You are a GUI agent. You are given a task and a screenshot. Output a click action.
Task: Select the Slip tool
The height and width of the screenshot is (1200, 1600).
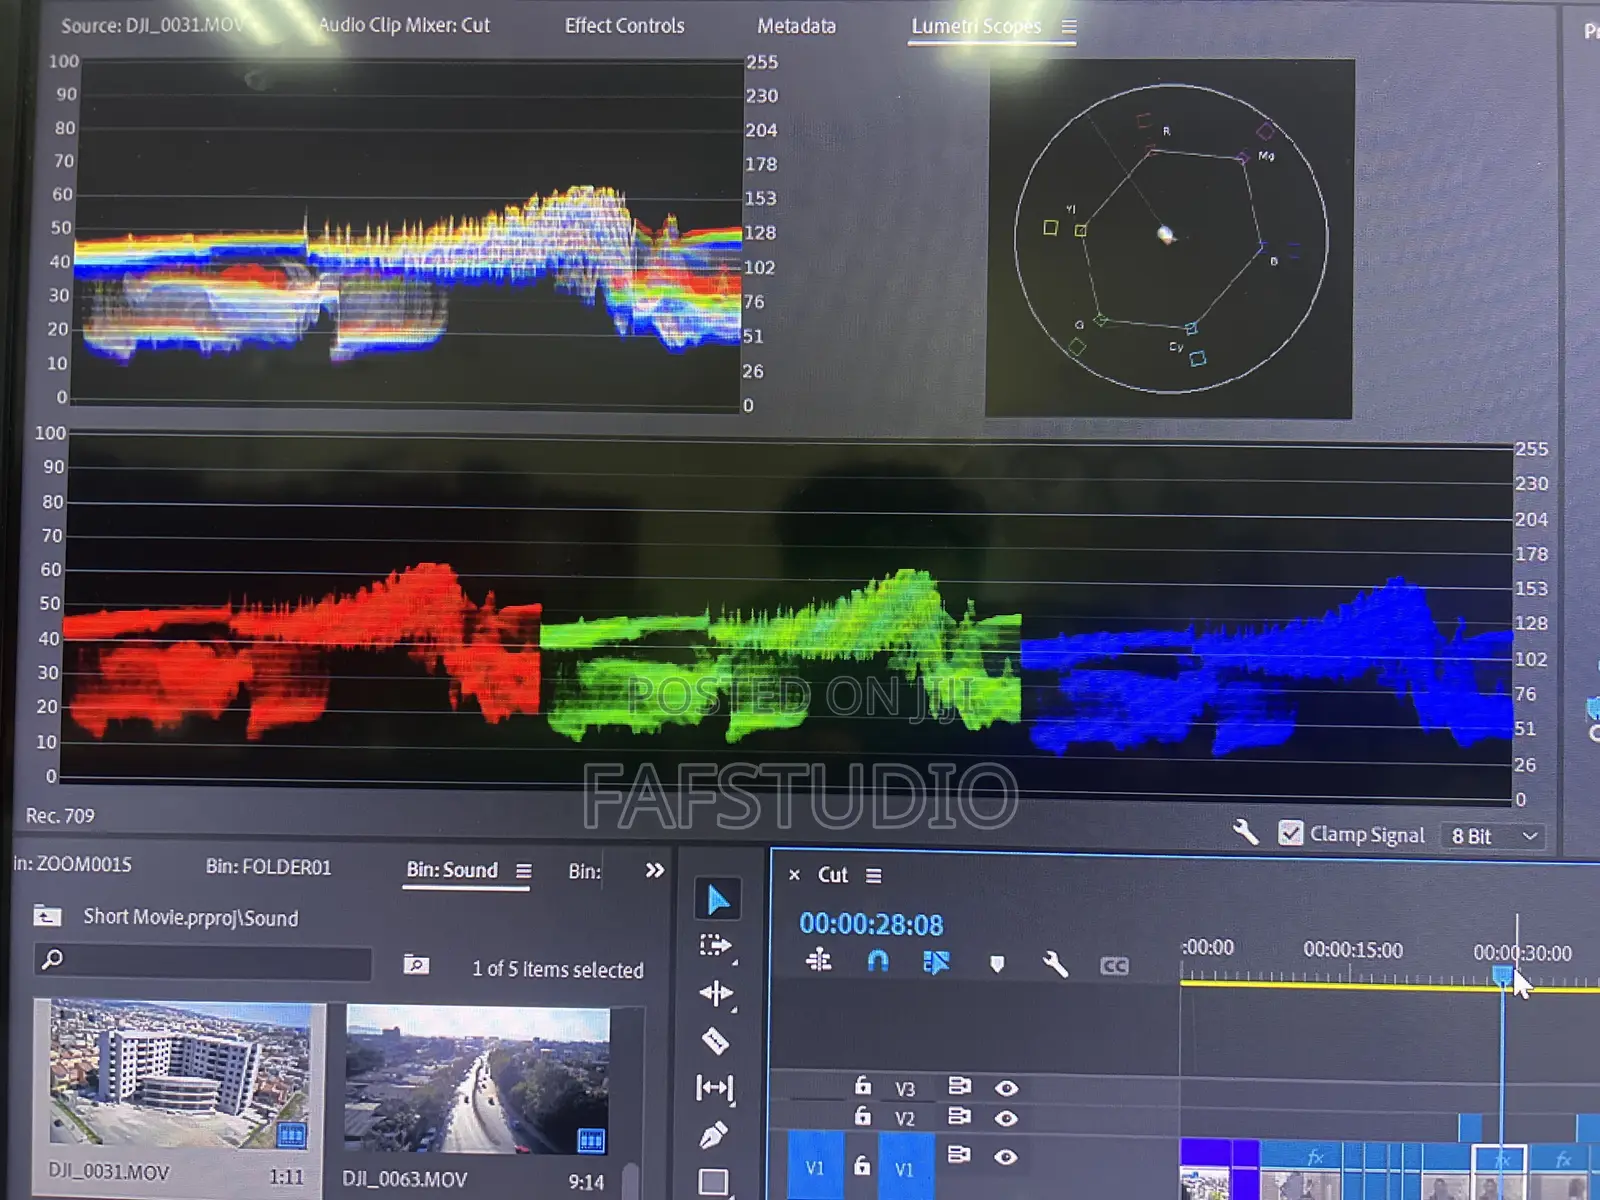715,1087
